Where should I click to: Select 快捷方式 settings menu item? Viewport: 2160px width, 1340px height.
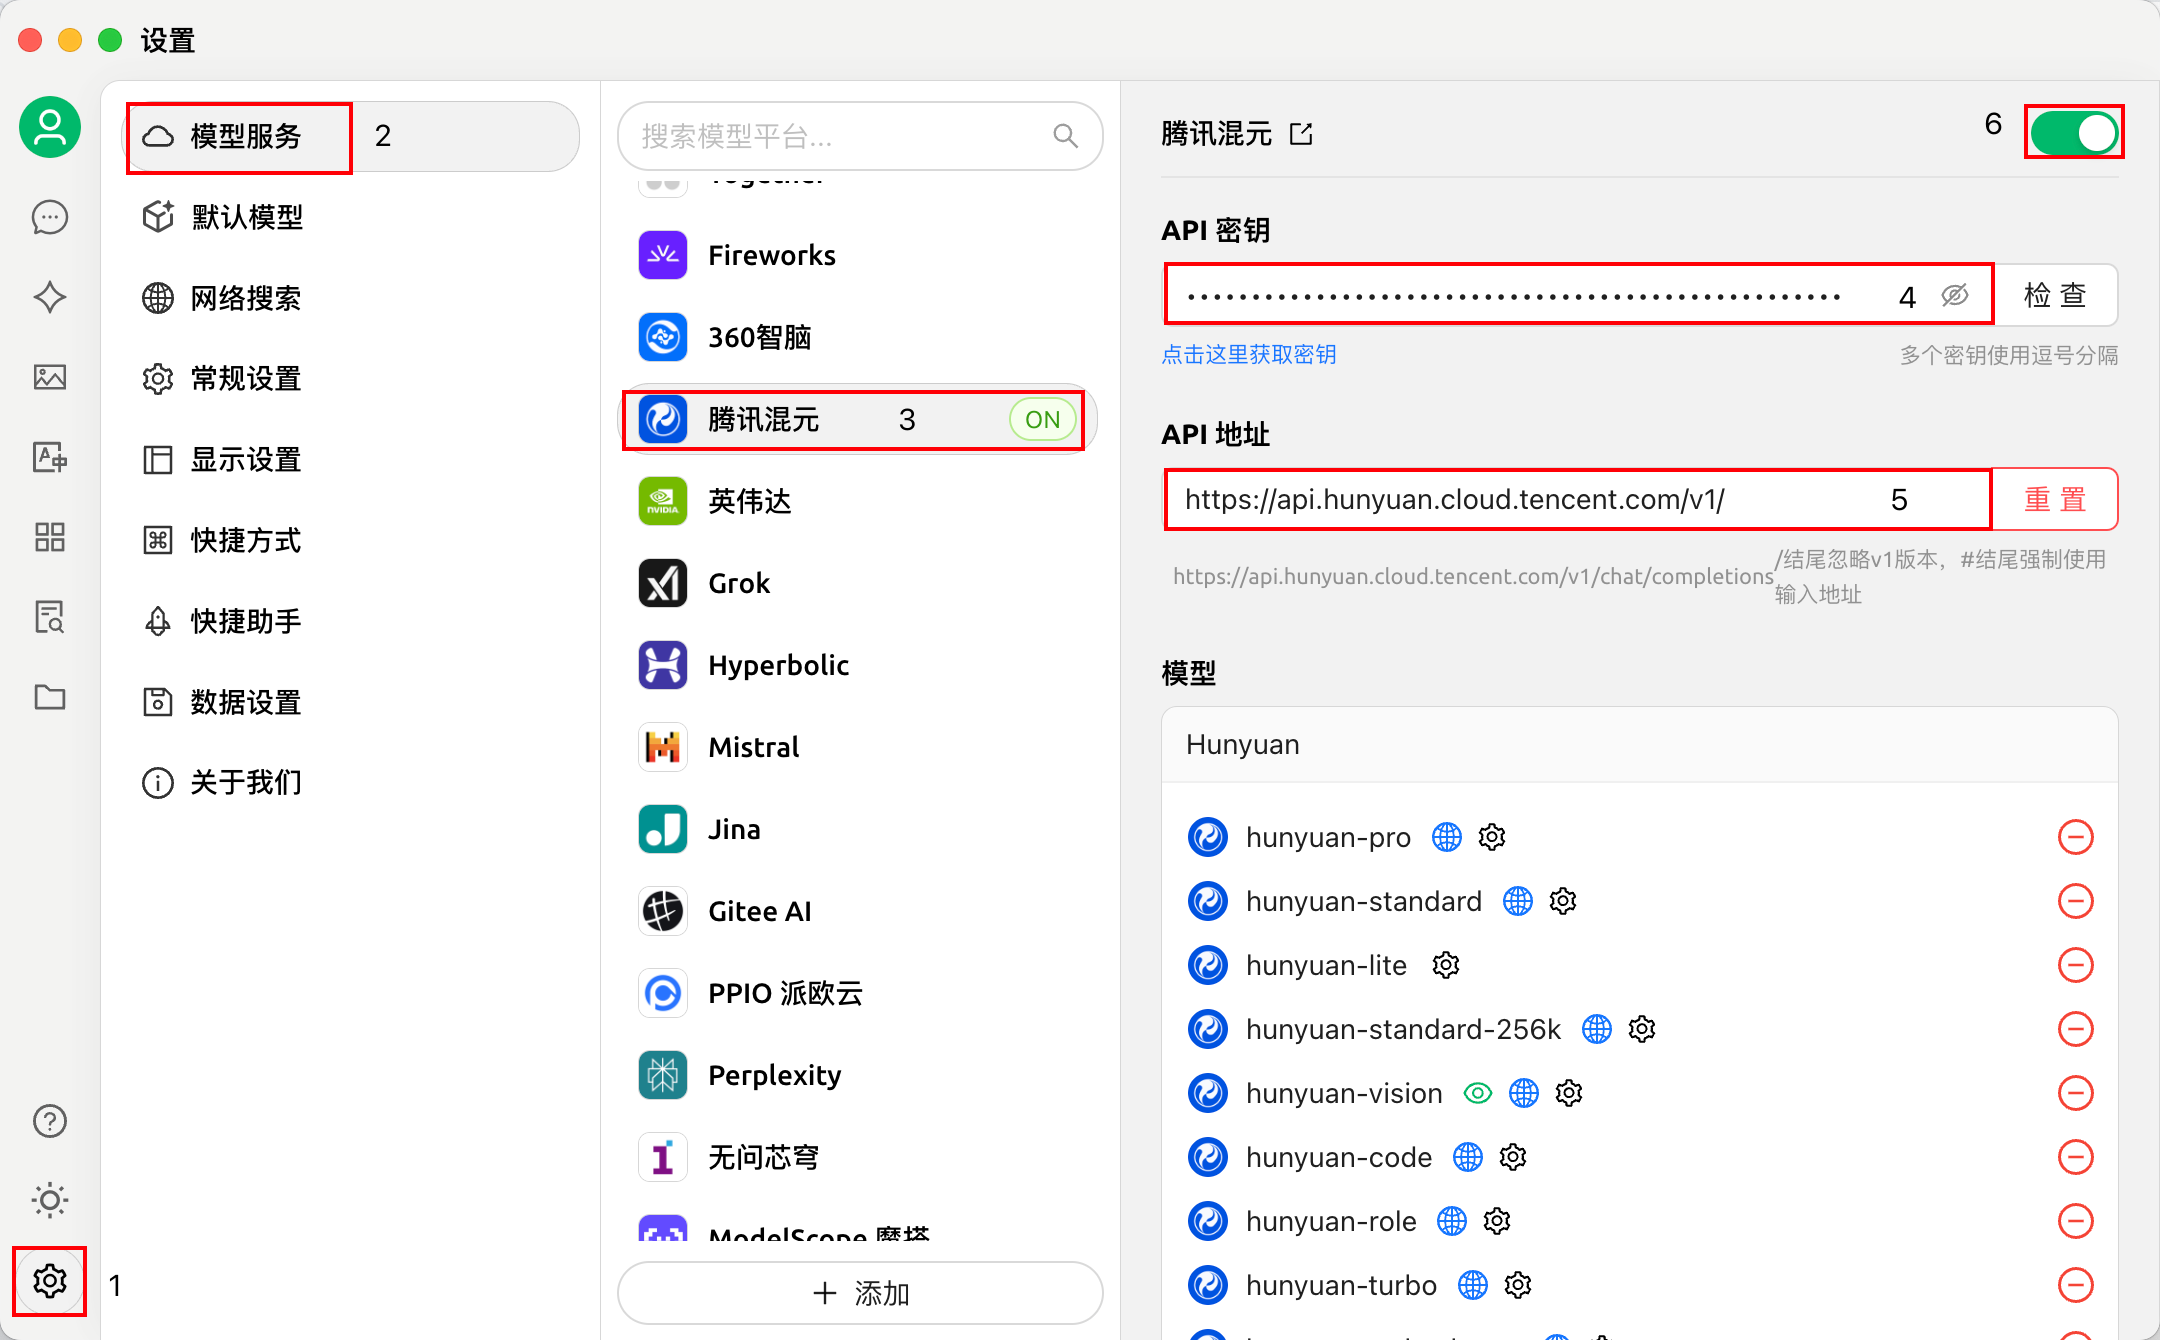(x=350, y=540)
